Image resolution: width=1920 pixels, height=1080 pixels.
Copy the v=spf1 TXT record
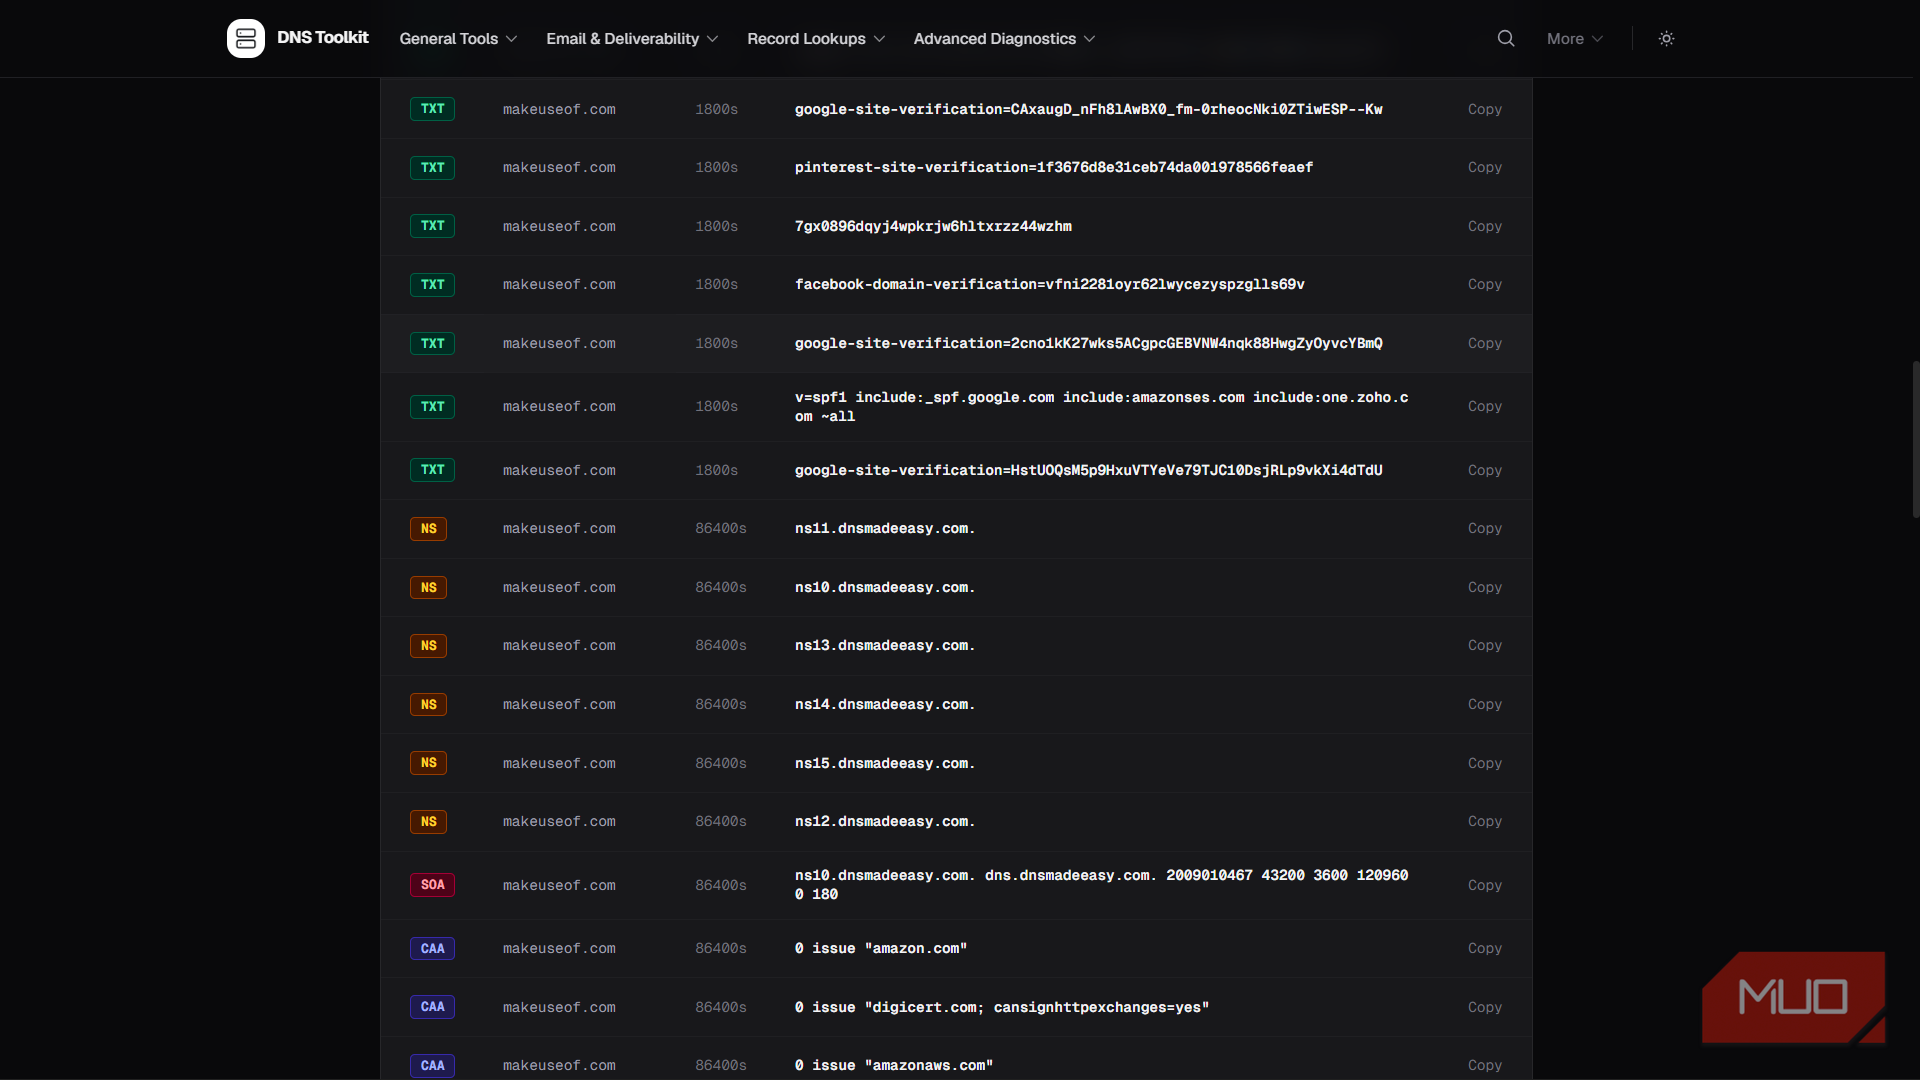[x=1484, y=406]
